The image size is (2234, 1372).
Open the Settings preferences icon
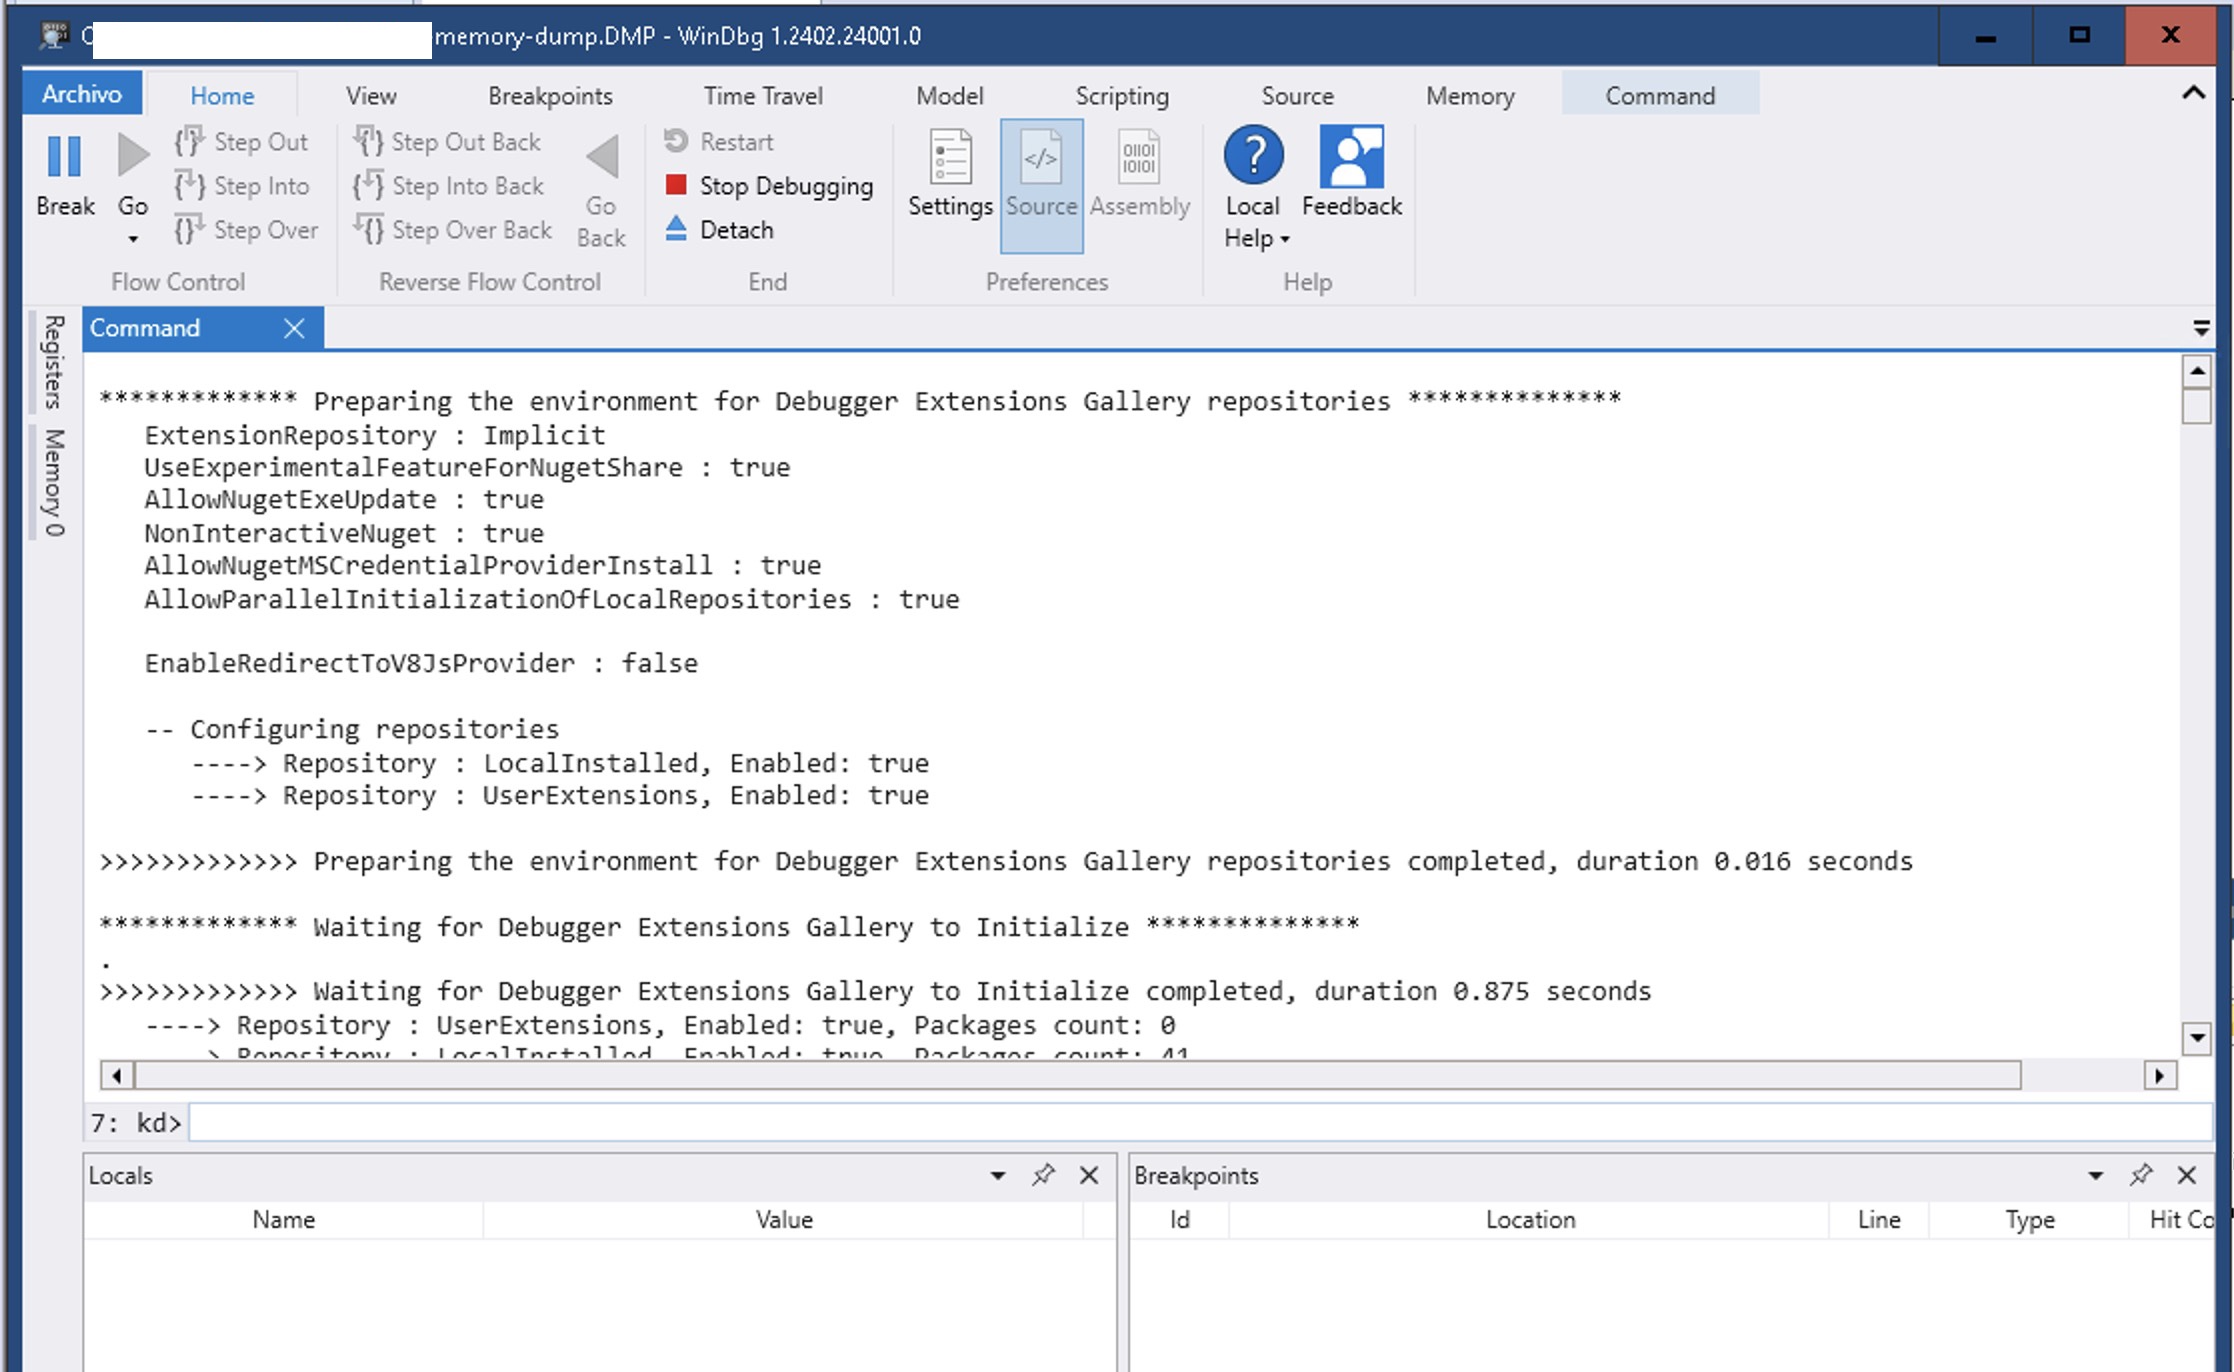[x=950, y=156]
